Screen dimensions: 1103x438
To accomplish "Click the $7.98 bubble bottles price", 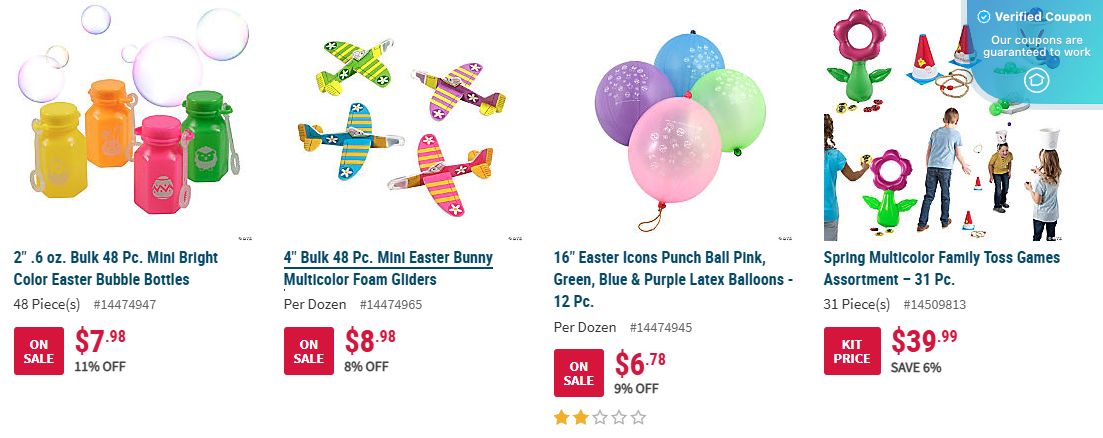I will pos(100,341).
